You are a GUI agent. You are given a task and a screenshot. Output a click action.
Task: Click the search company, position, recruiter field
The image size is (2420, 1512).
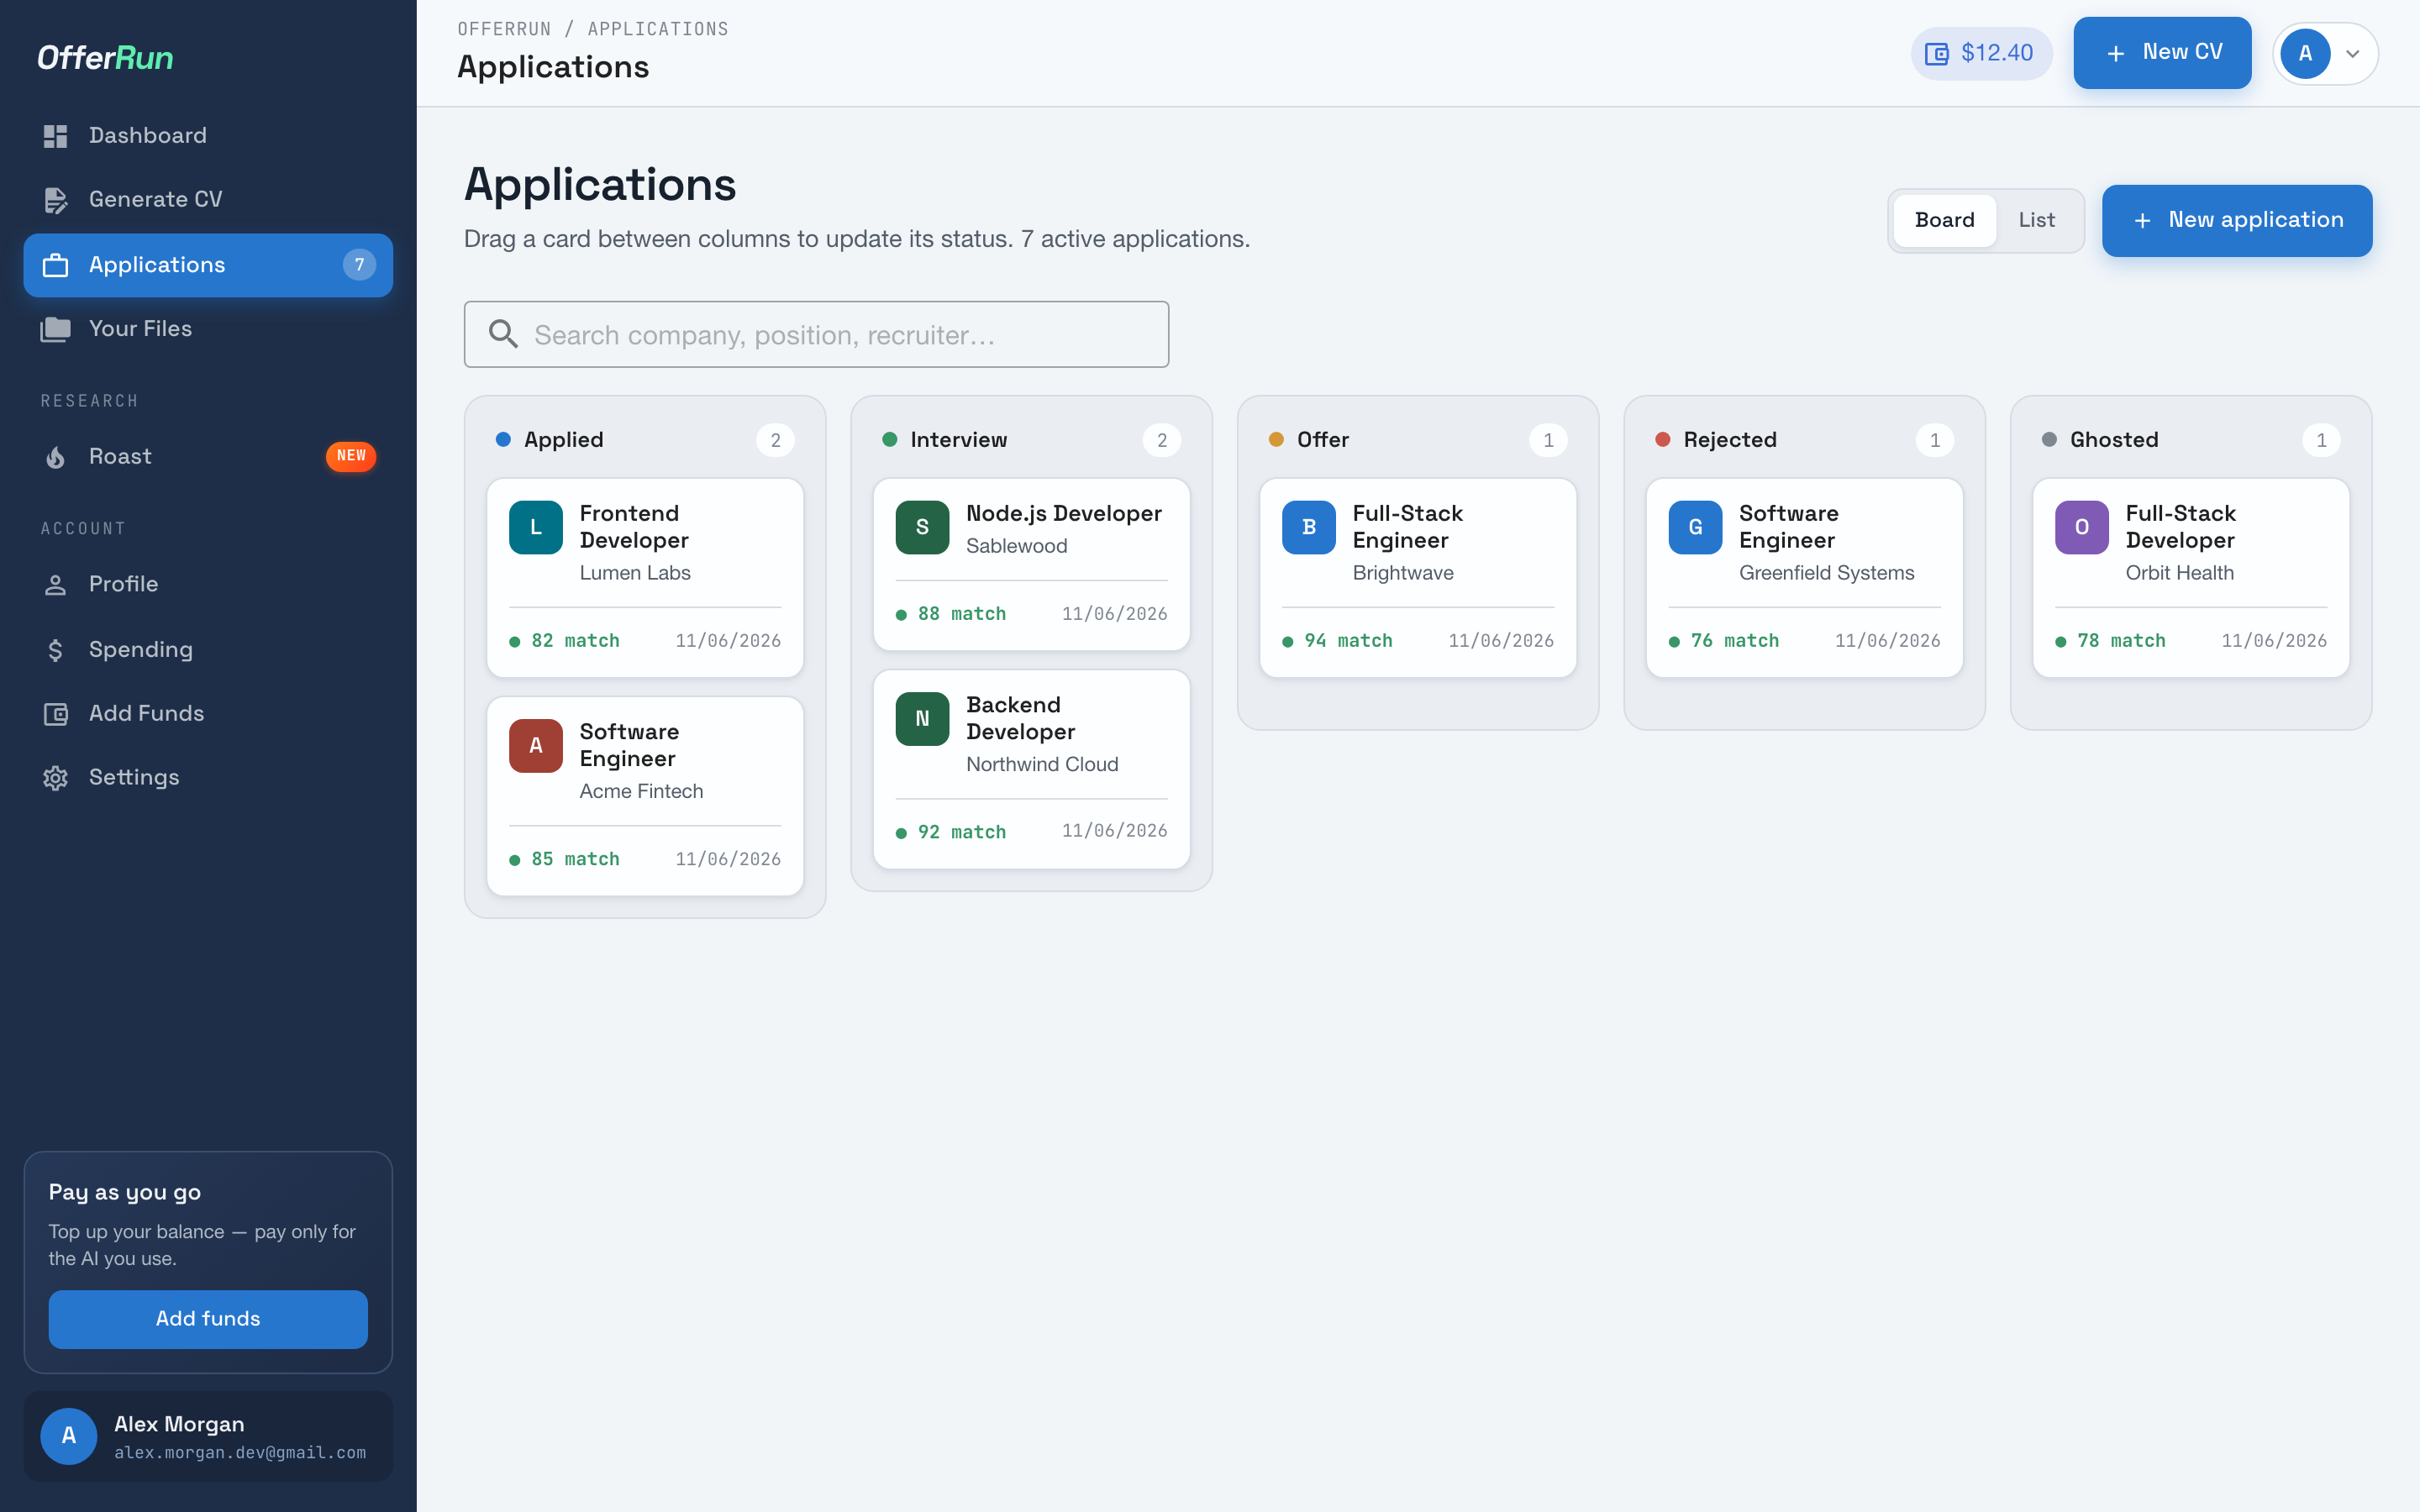click(816, 334)
